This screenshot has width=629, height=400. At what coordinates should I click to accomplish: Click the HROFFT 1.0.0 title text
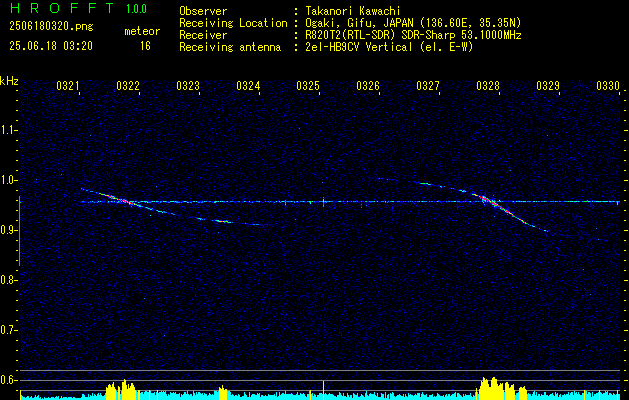[x=78, y=8]
